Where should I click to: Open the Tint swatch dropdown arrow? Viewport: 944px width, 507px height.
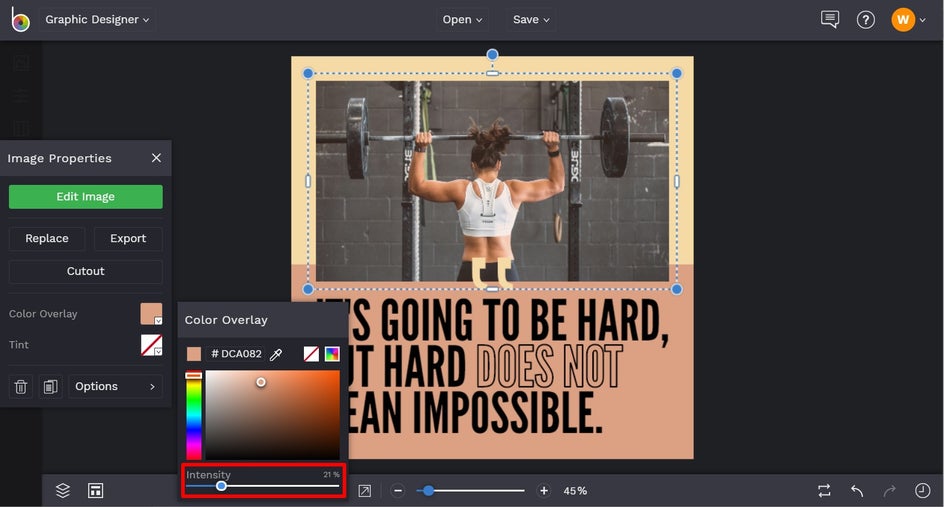pos(158,352)
